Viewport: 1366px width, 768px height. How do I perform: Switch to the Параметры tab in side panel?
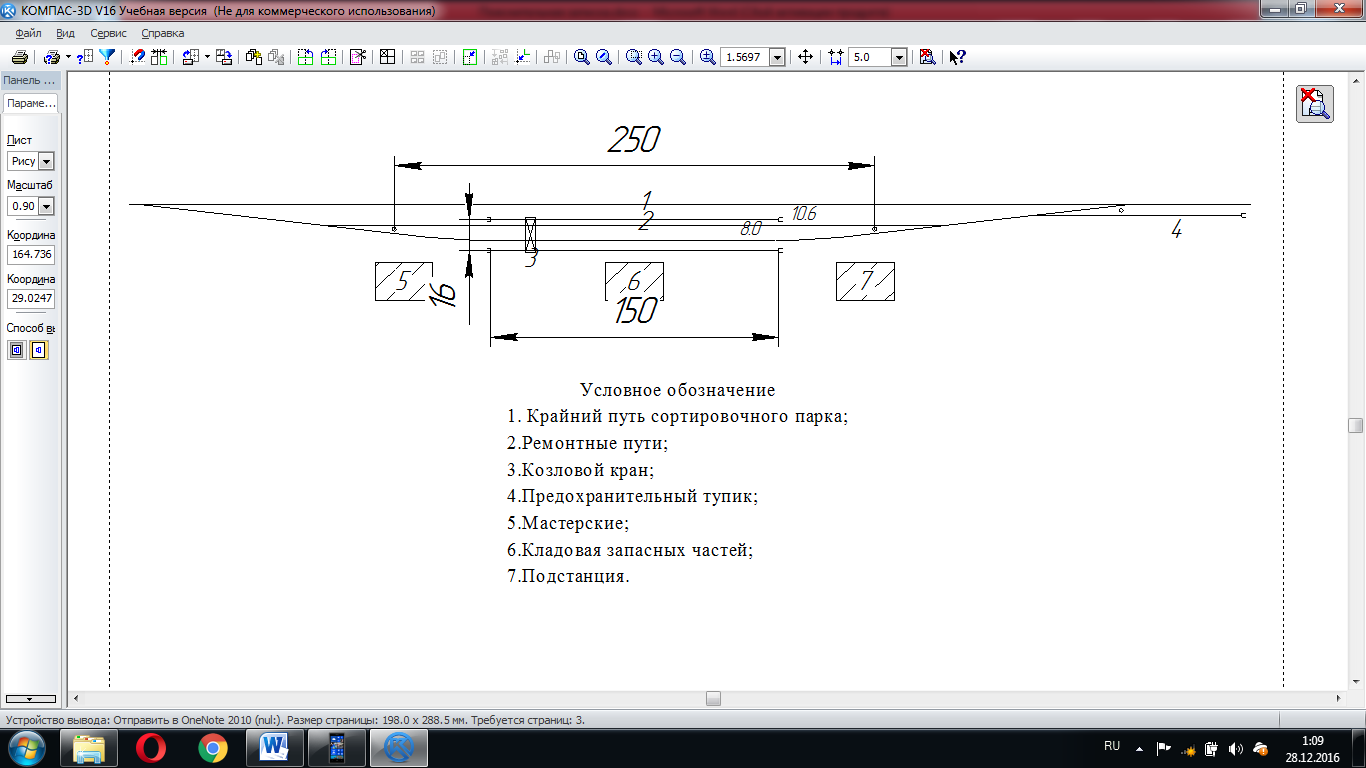(31, 103)
